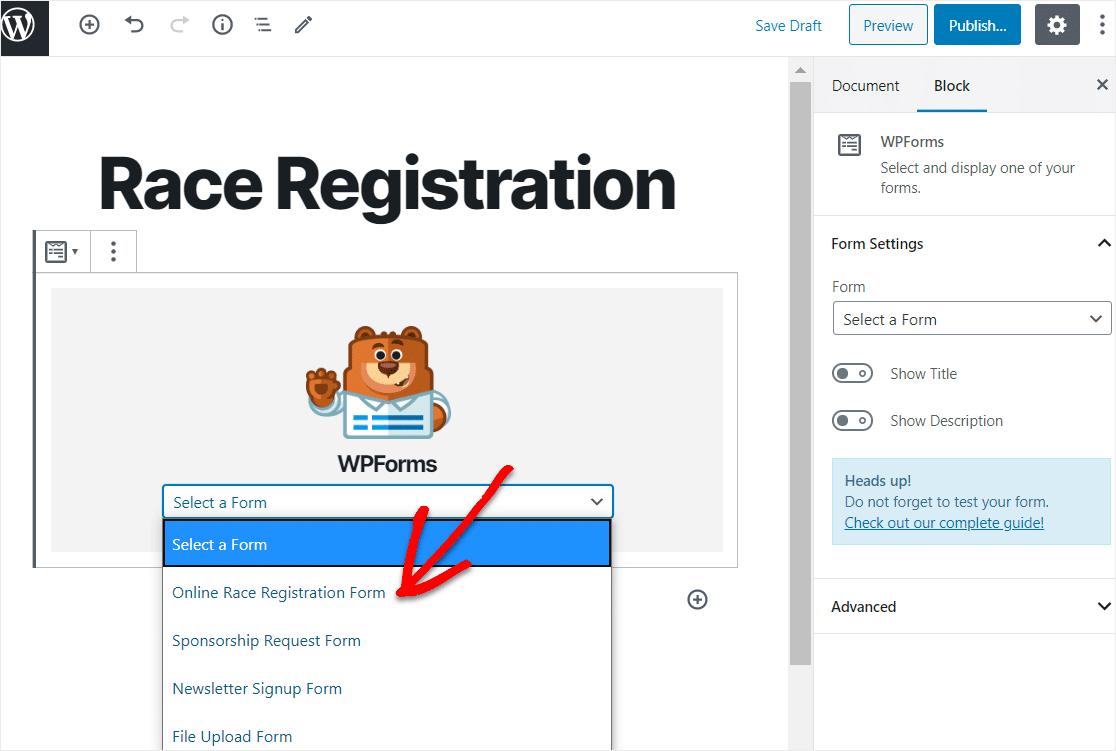Click the scrollbar up arrow
1116x751 pixels.
click(x=800, y=70)
